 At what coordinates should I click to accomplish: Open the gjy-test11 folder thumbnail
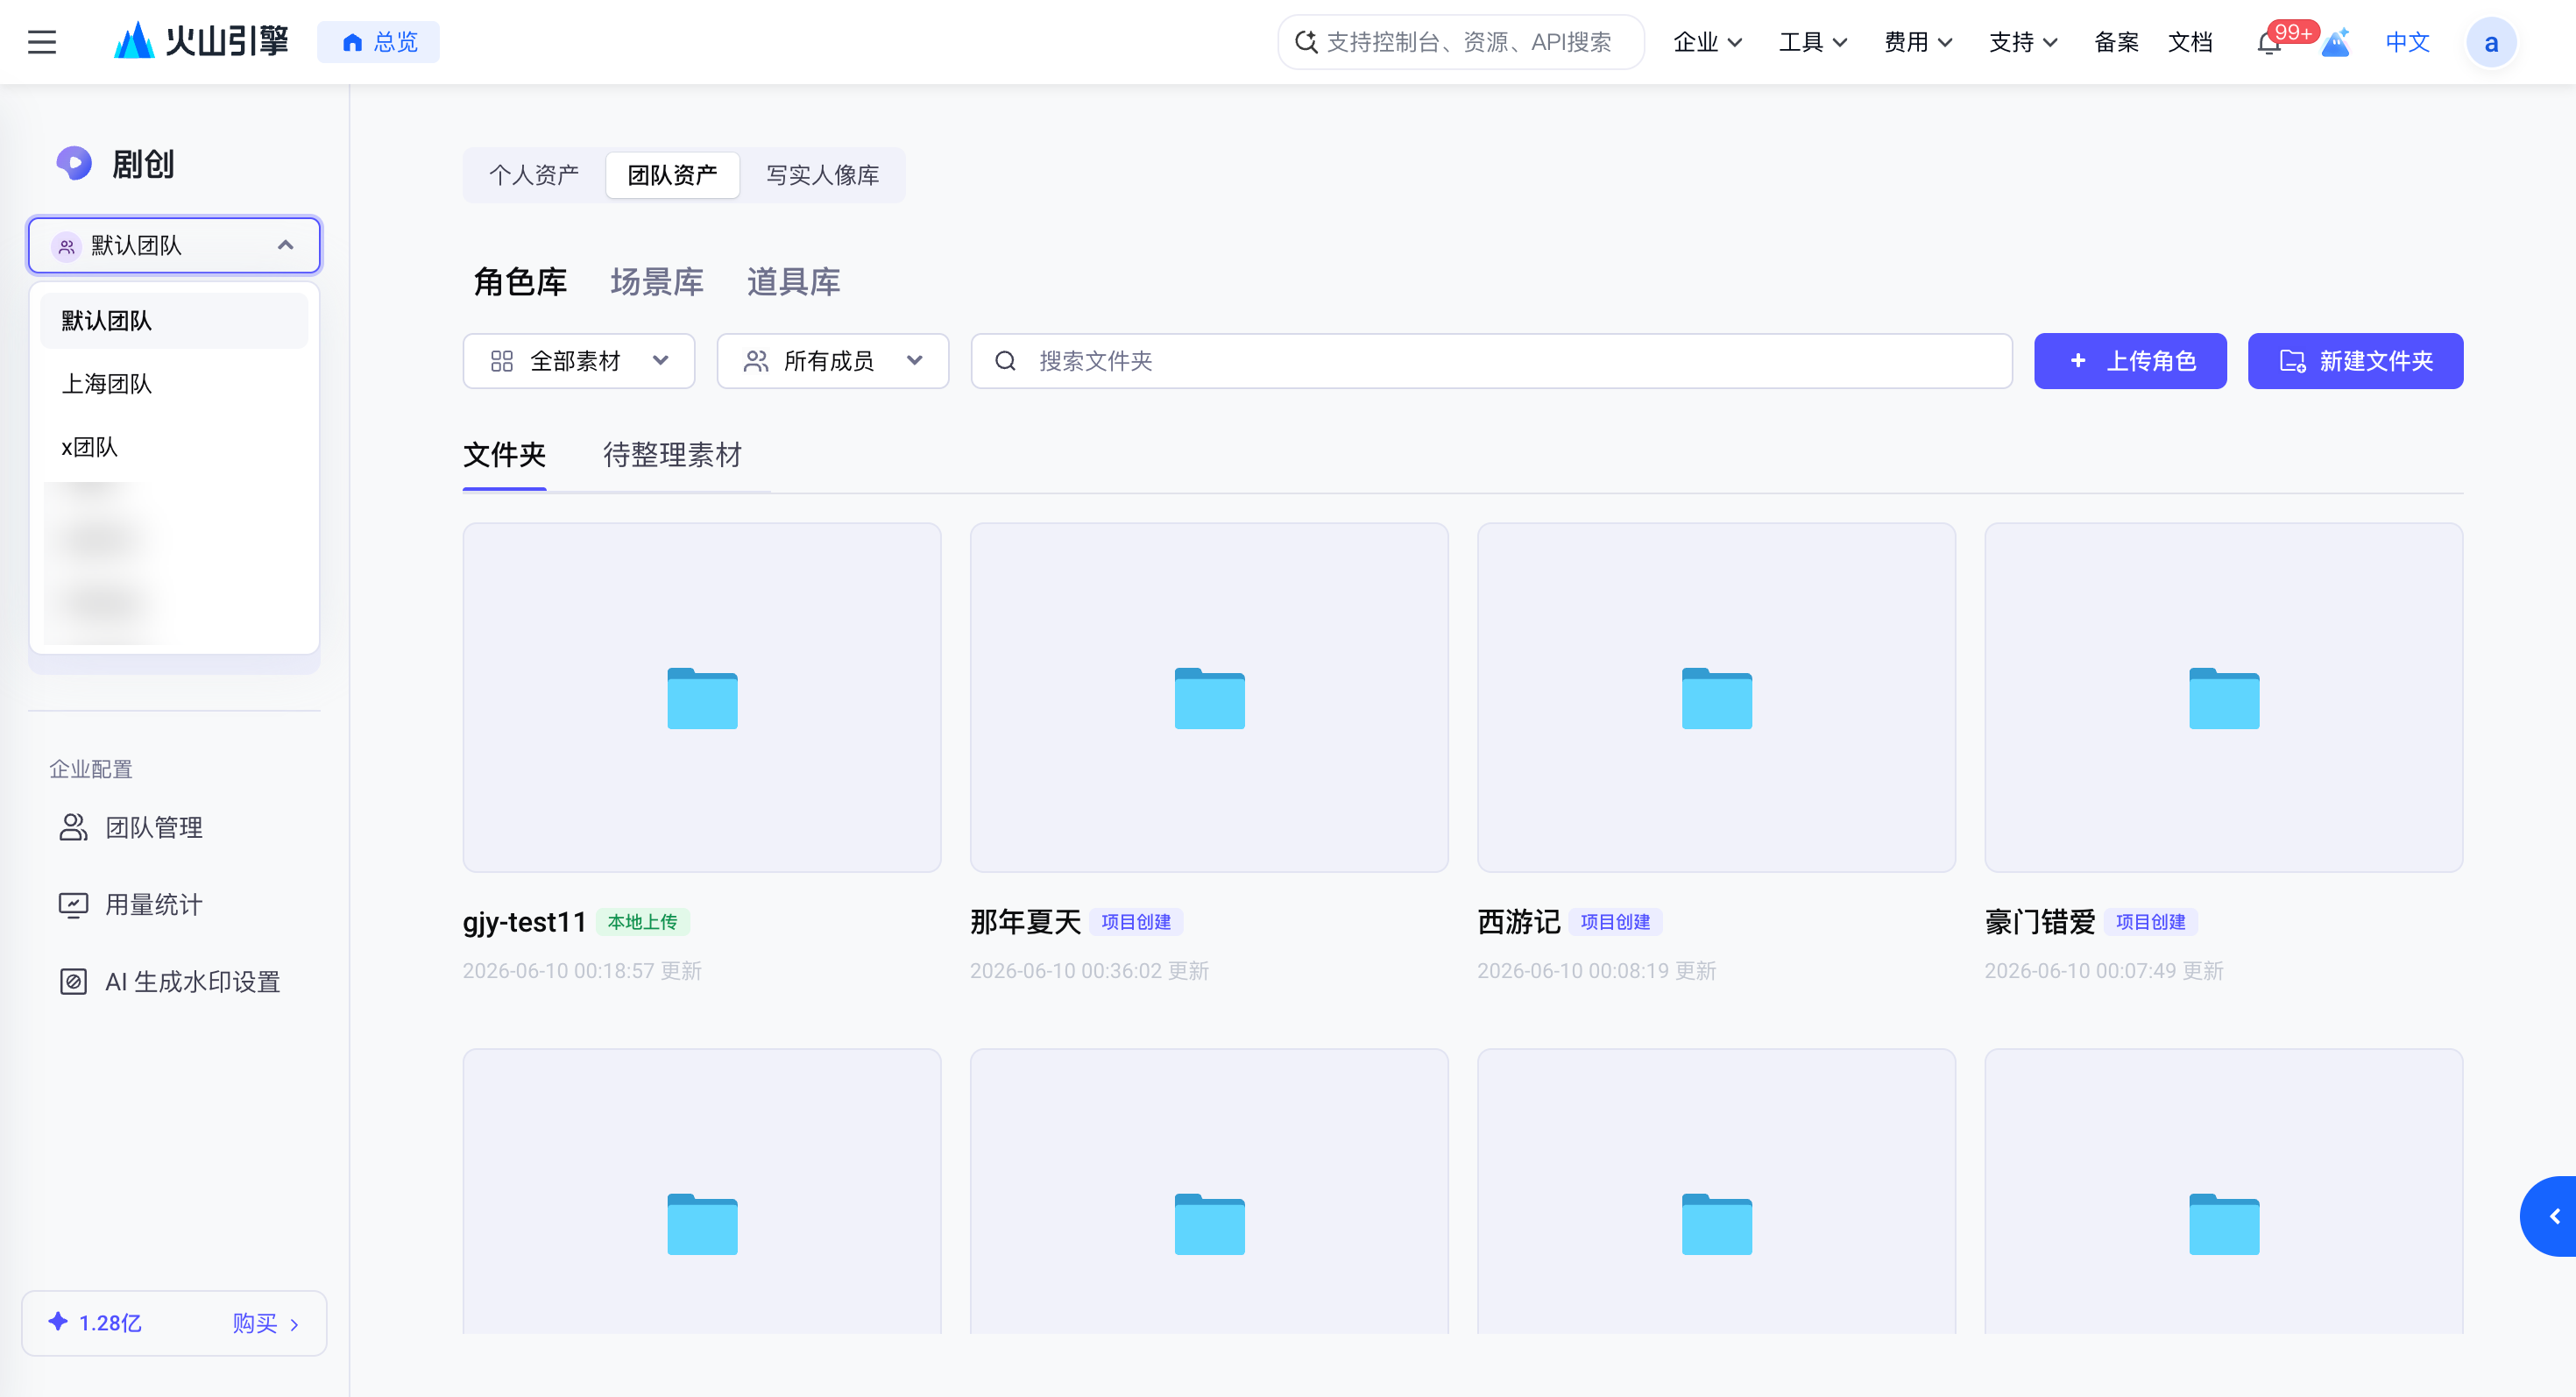point(702,697)
